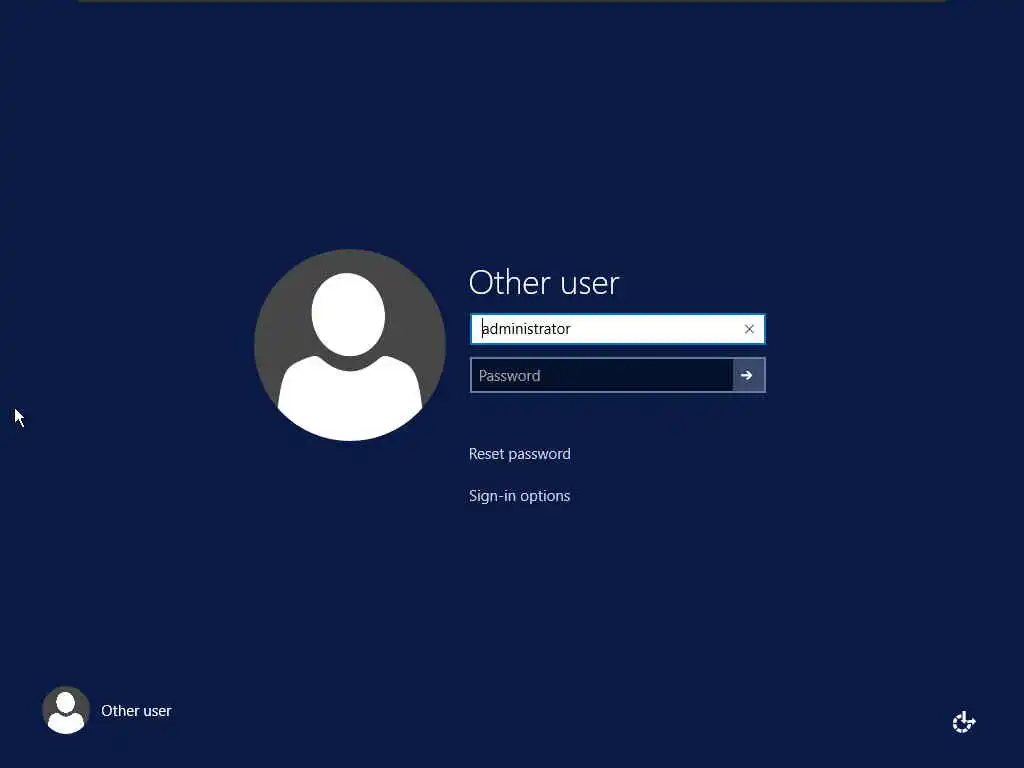The image size is (1024, 768).
Task: Select 'Other user' label in the account list
Action: (x=136, y=711)
